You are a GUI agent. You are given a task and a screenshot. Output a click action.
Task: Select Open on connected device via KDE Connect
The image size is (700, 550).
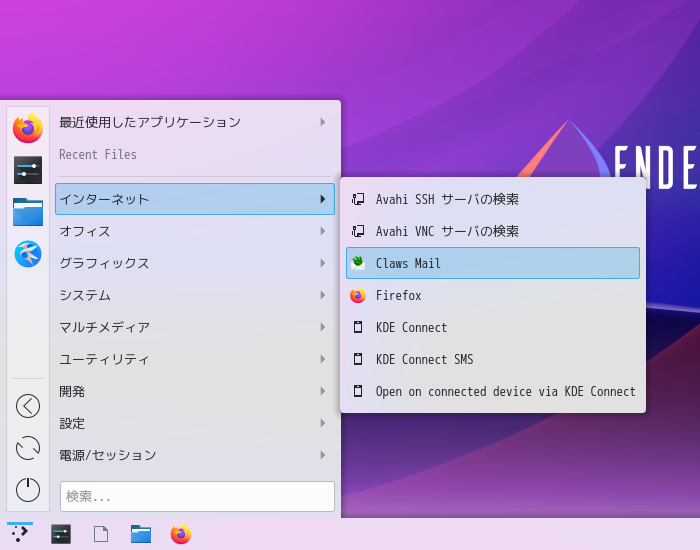493,392
